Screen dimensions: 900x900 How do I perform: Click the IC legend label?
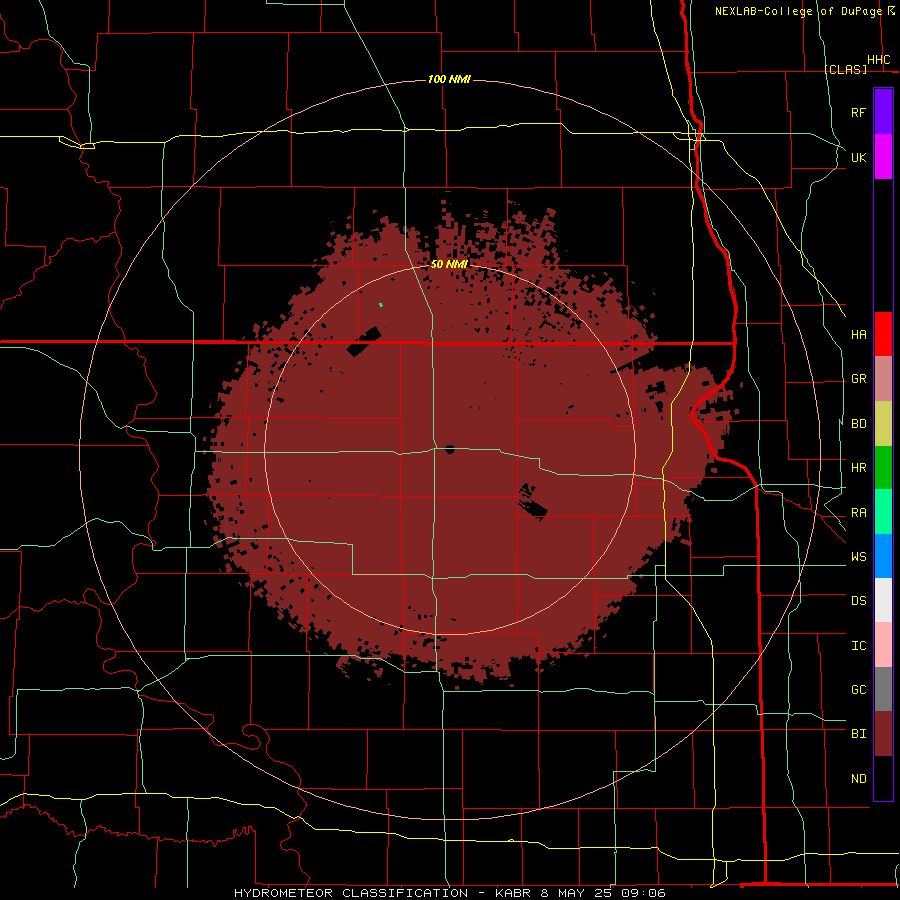click(x=858, y=646)
